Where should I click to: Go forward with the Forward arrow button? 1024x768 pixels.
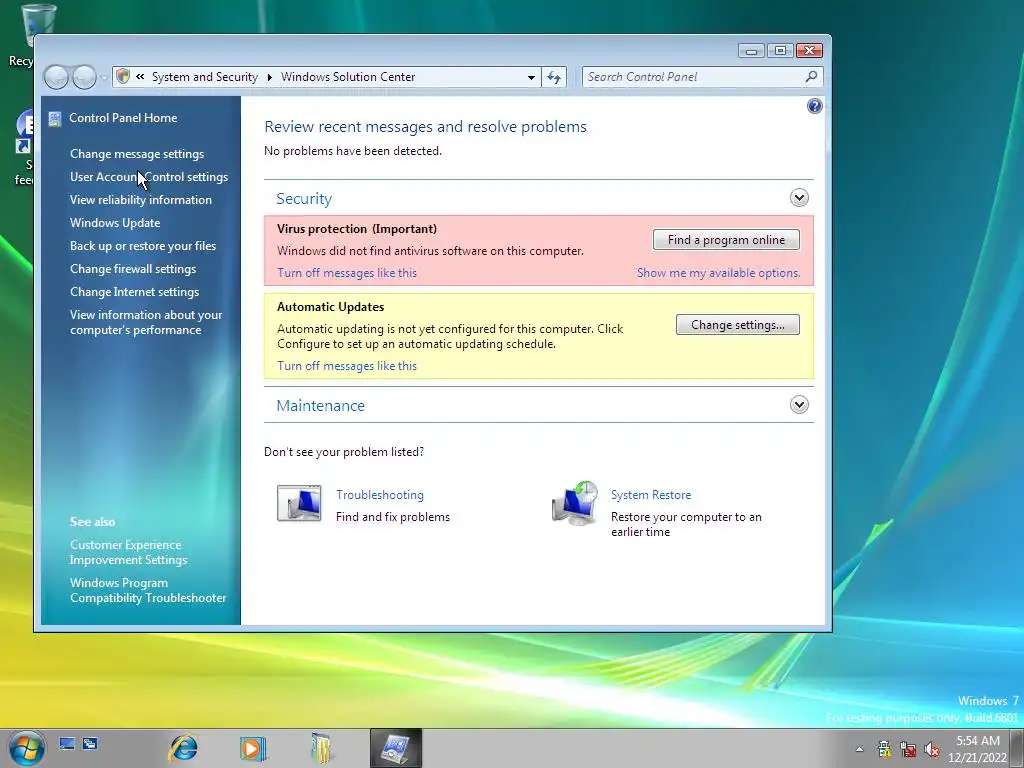(84, 77)
